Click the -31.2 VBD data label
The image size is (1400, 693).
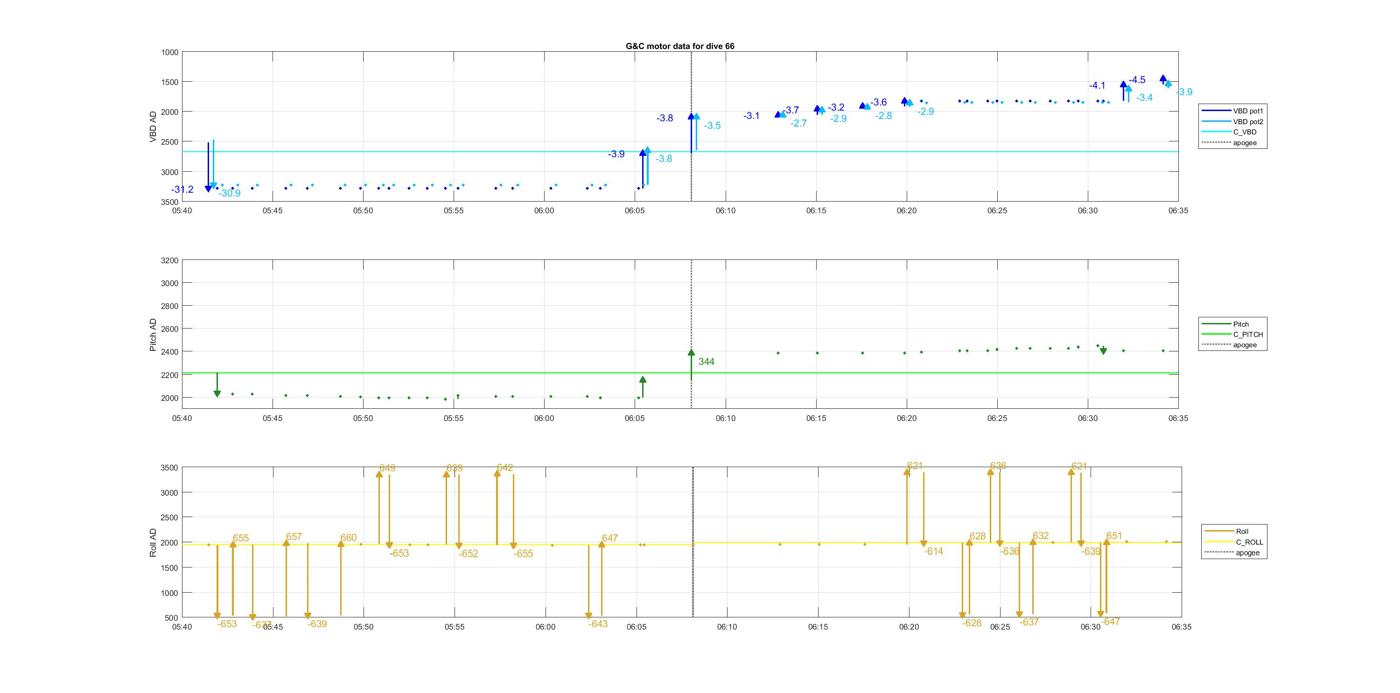coord(182,190)
